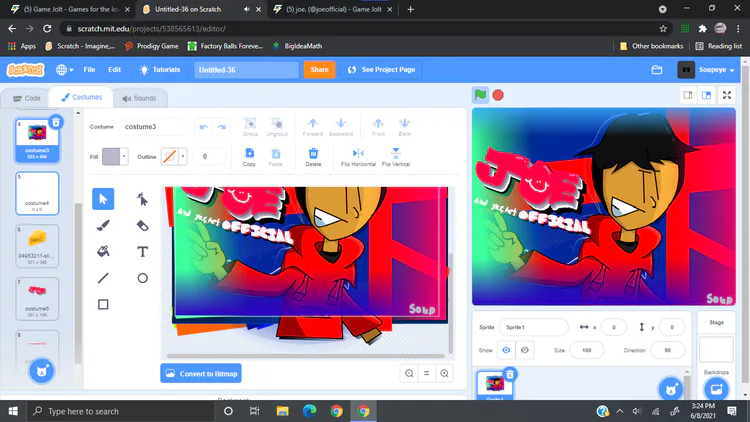Open the Fill color dropdown
Viewport: 750px width, 422px height.
coord(124,156)
